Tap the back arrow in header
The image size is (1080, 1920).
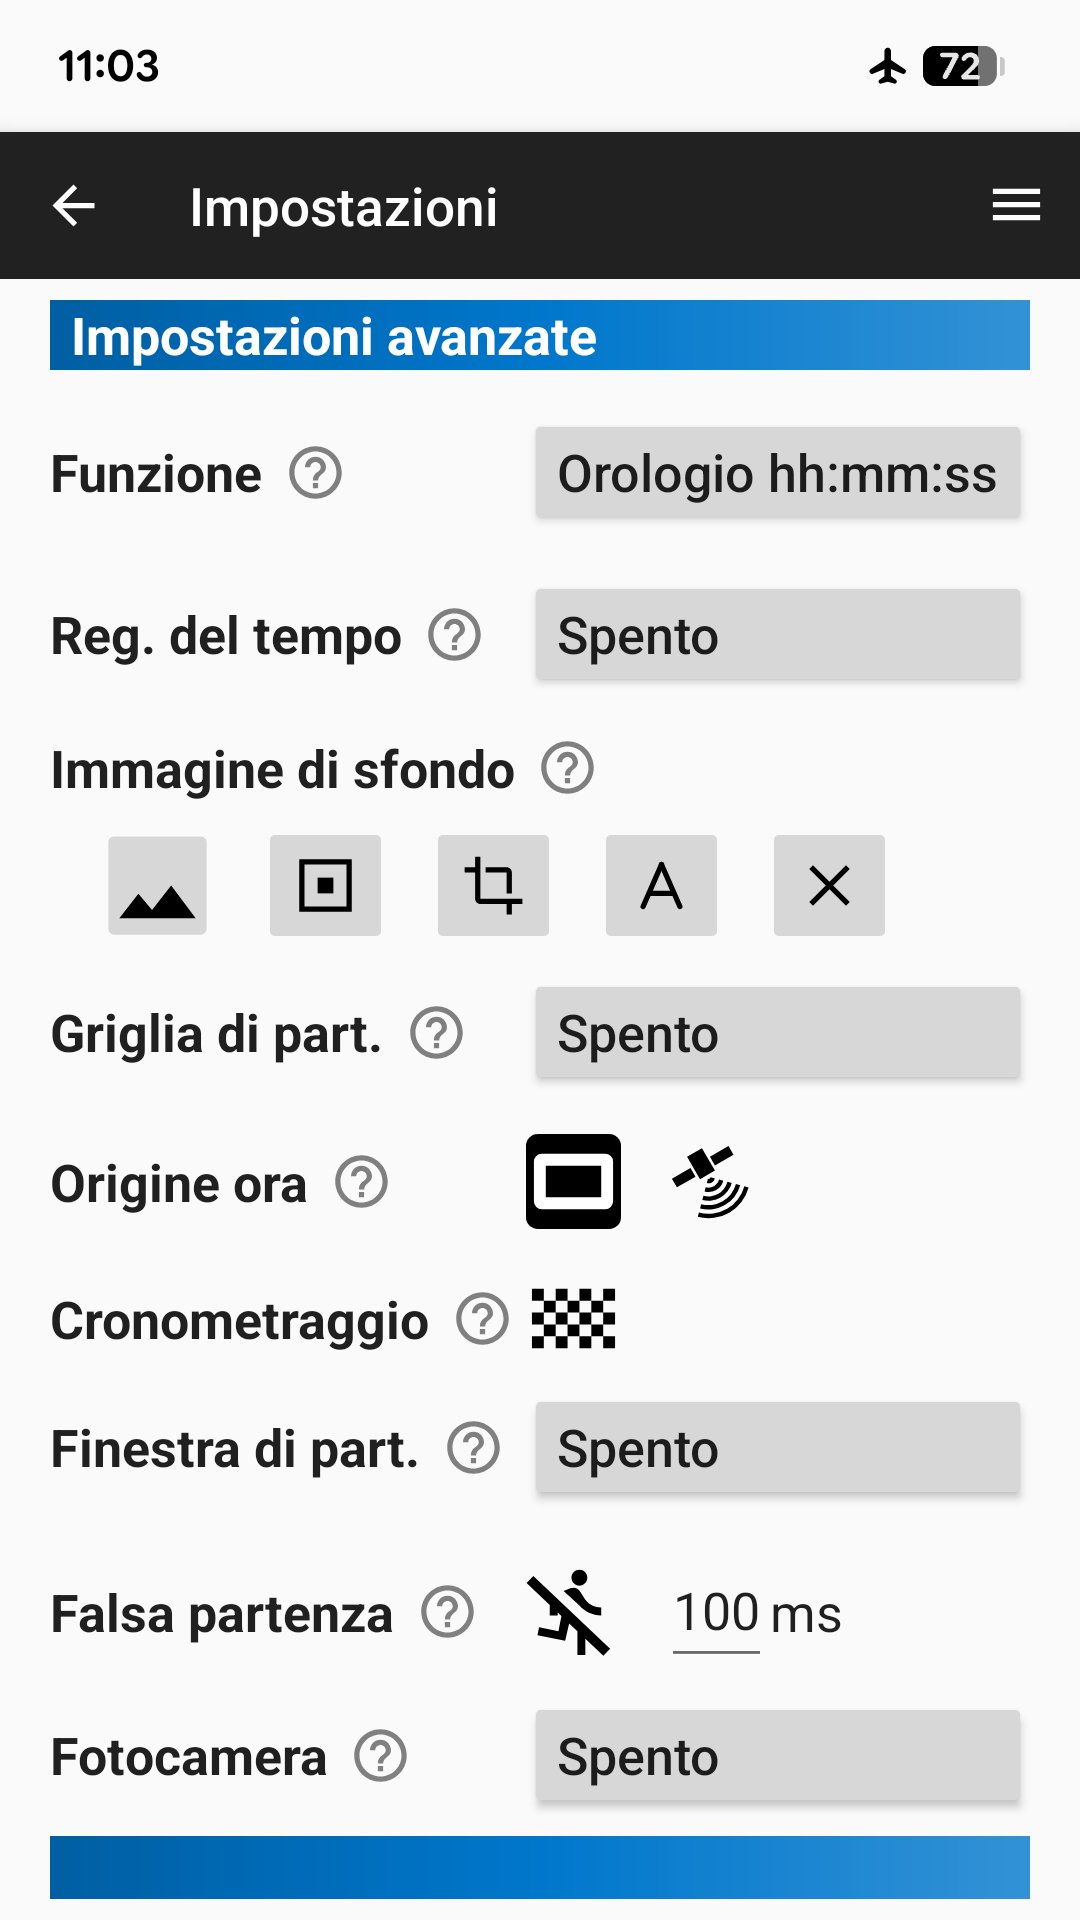[x=74, y=207]
